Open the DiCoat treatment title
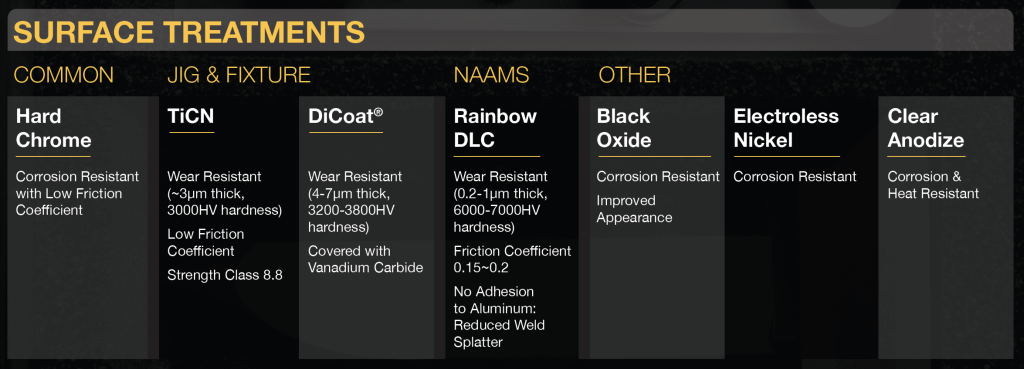1024x369 pixels. pos(345,117)
